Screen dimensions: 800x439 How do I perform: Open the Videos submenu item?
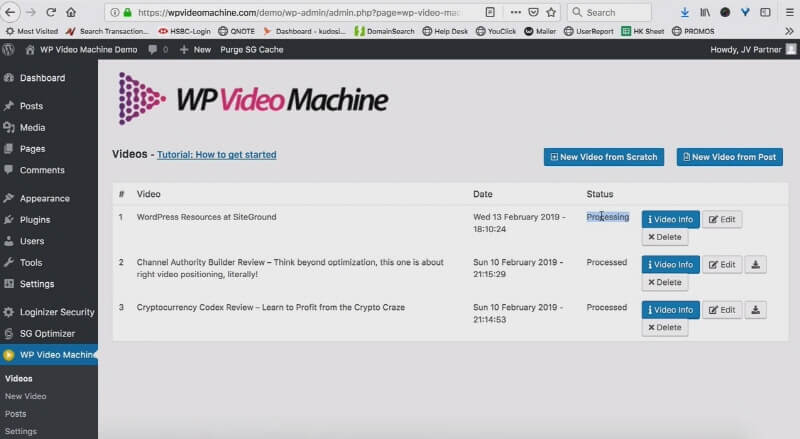(x=19, y=379)
